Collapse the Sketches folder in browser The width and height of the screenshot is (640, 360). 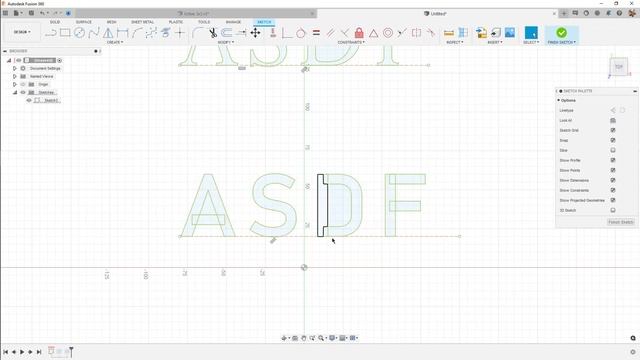point(15,93)
